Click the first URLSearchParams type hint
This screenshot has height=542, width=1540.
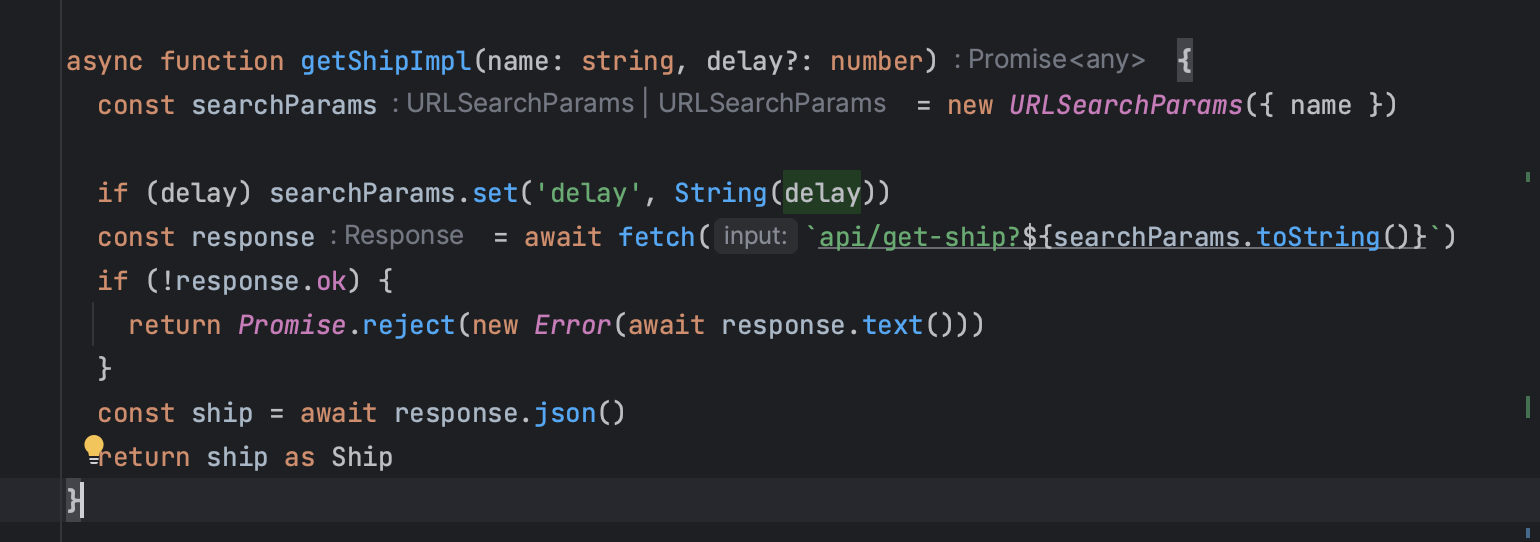pyautogui.click(x=520, y=103)
